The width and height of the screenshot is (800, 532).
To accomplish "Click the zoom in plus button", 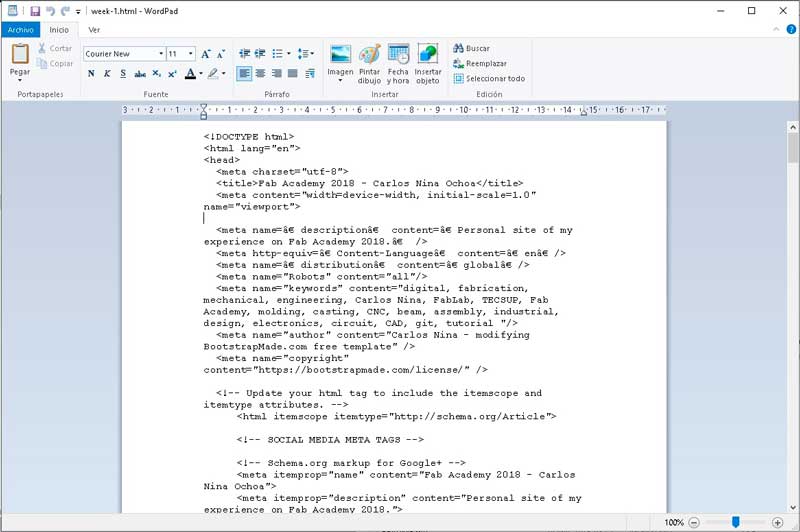I will pos(778,522).
